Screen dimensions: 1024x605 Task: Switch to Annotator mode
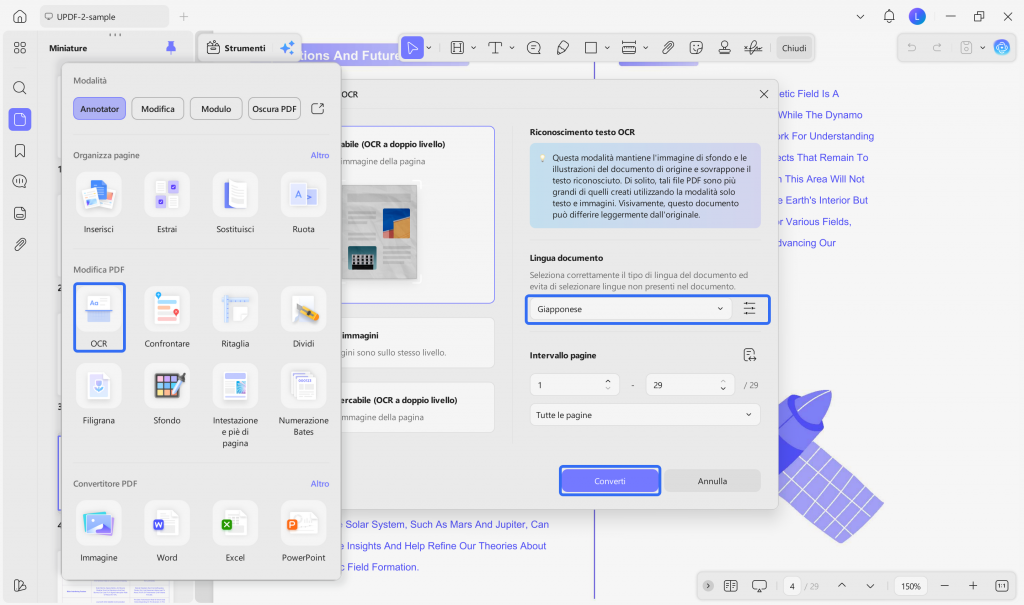point(99,108)
